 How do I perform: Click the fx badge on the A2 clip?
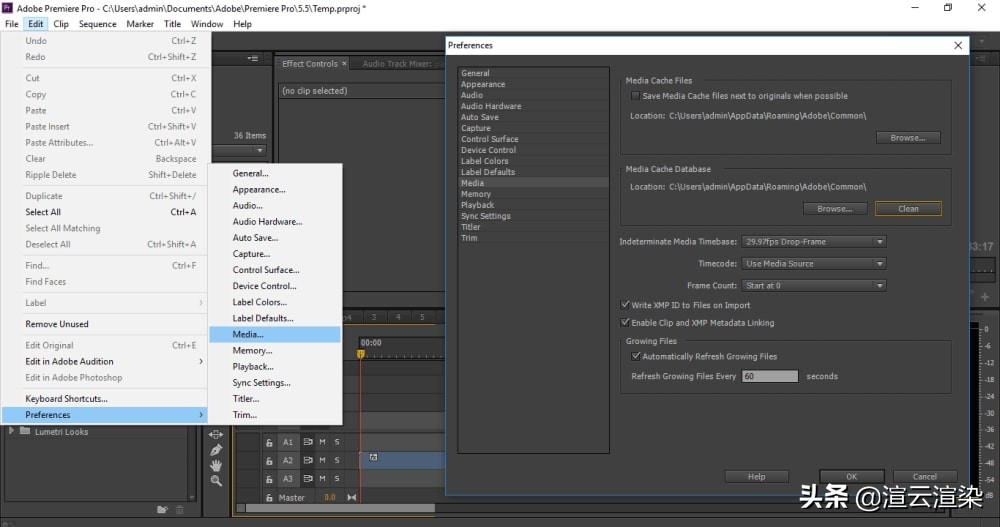pyautogui.click(x=374, y=457)
